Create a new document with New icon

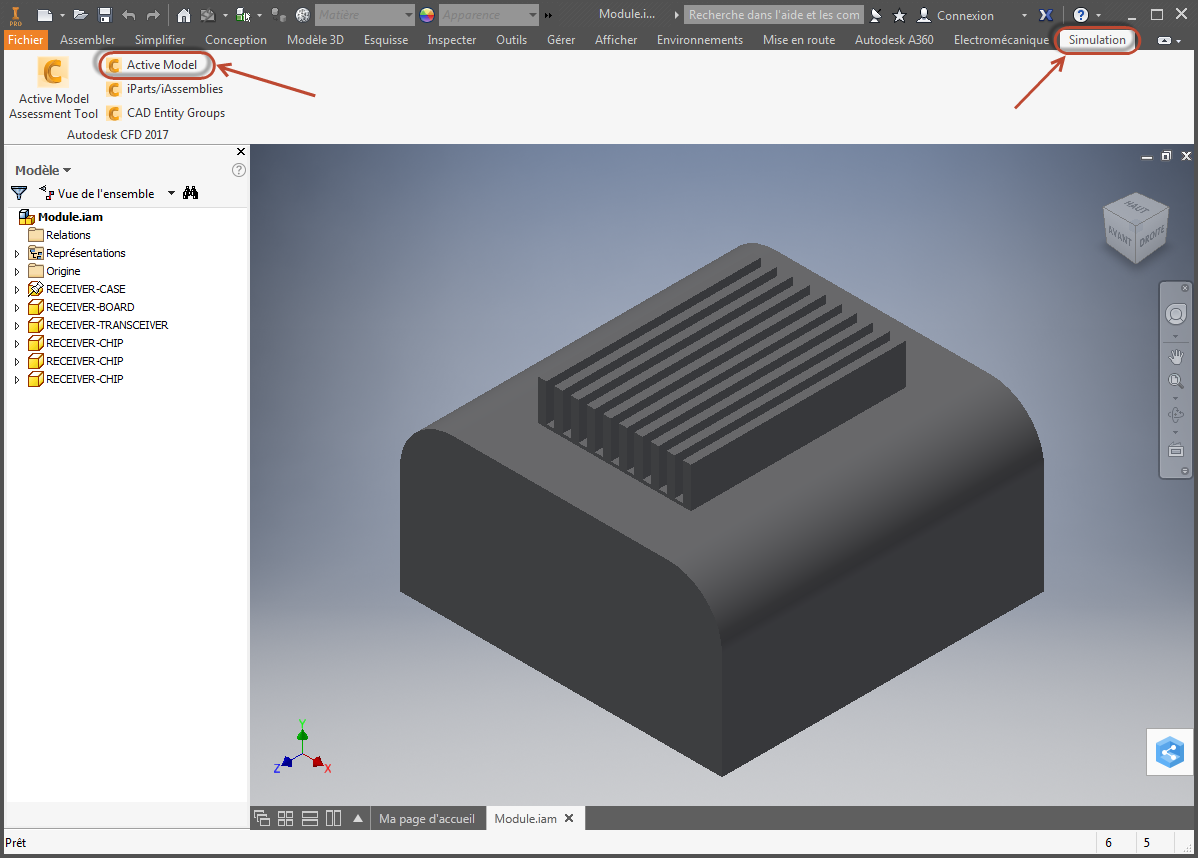pyautogui.click(x=45, y=15)
